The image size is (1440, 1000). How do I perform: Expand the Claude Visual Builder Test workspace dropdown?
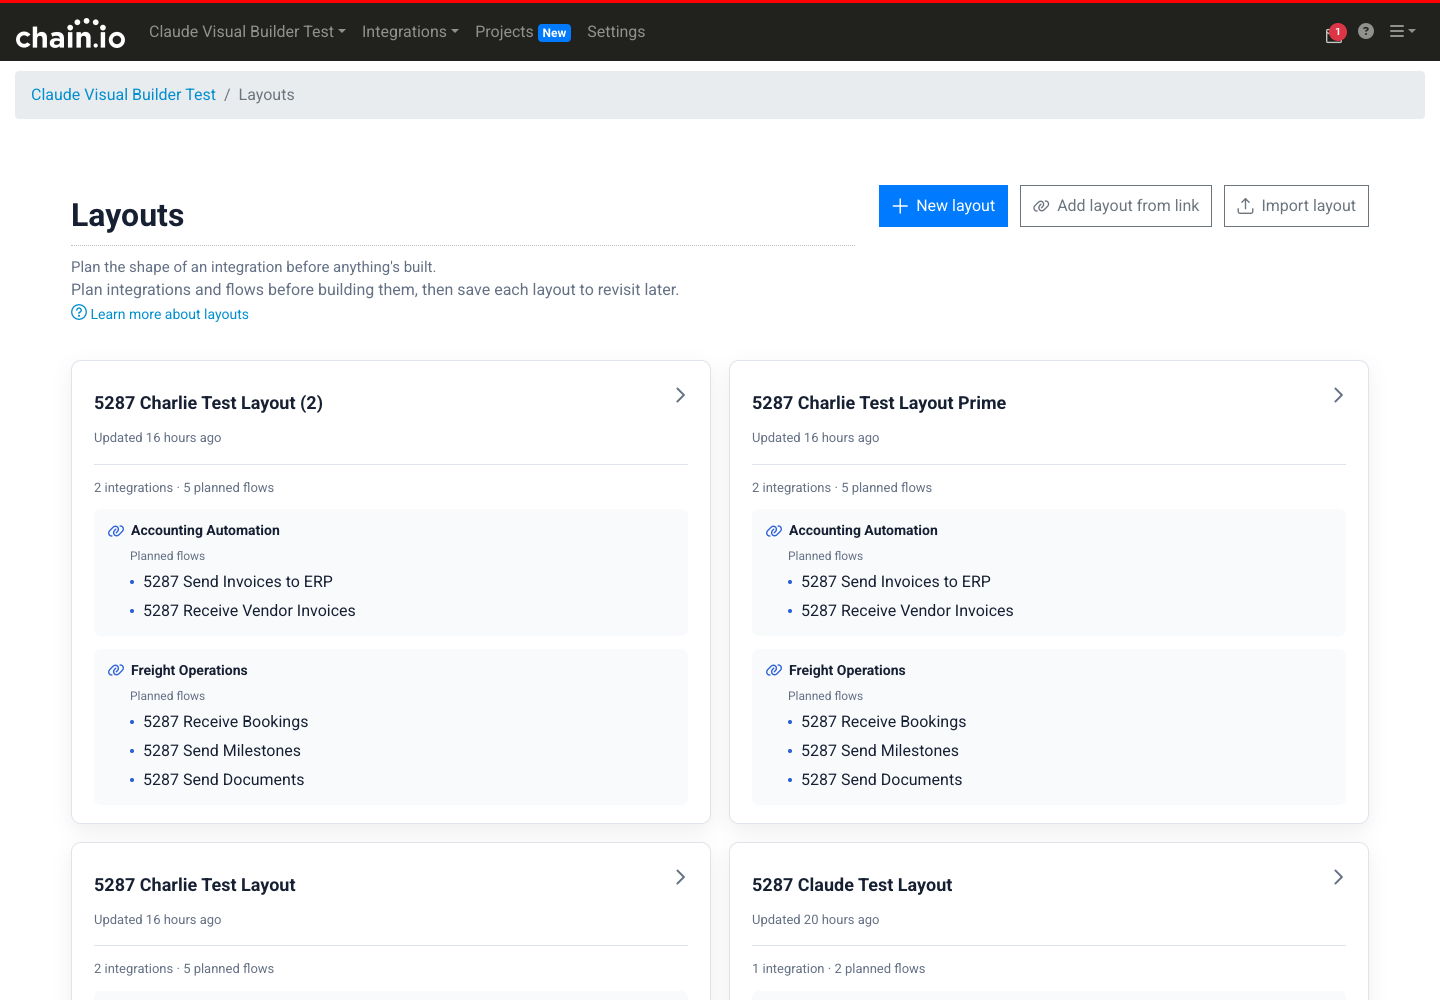[x=247, y=32]
